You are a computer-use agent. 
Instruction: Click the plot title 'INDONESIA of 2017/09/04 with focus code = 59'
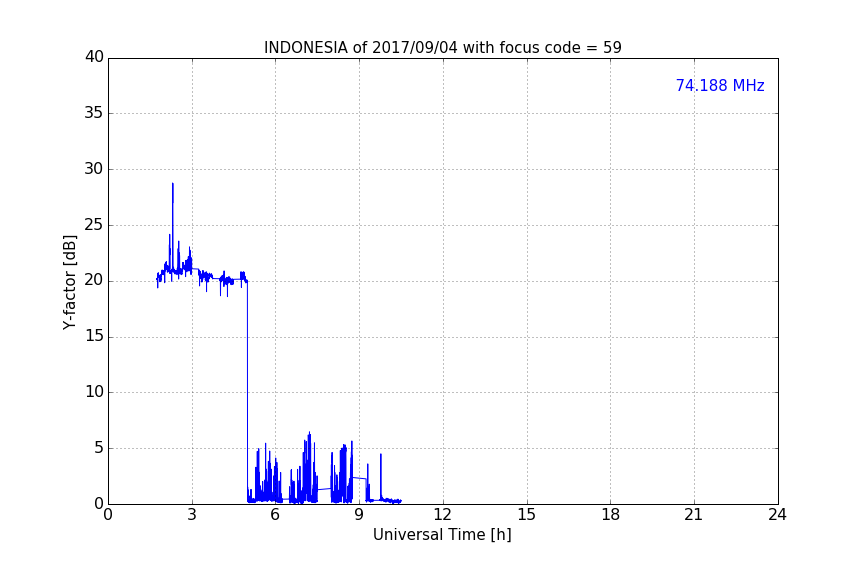pos(442,47)
